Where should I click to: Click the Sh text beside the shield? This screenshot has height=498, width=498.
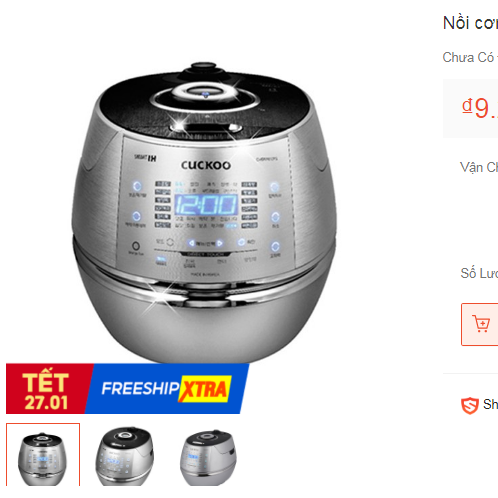pyautogui.click(x=490, y=404)
